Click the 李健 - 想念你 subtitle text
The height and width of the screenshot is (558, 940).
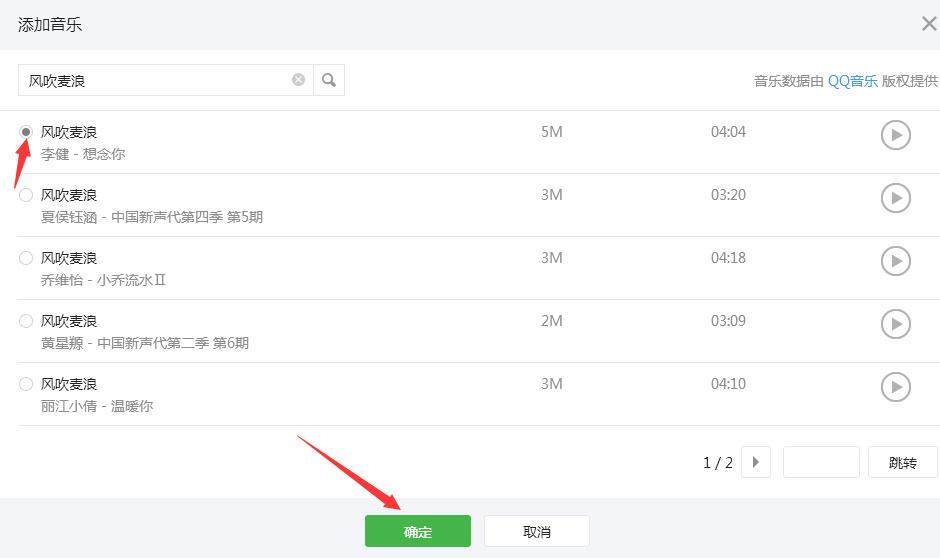pyautogui.click(x=83, y=154)
